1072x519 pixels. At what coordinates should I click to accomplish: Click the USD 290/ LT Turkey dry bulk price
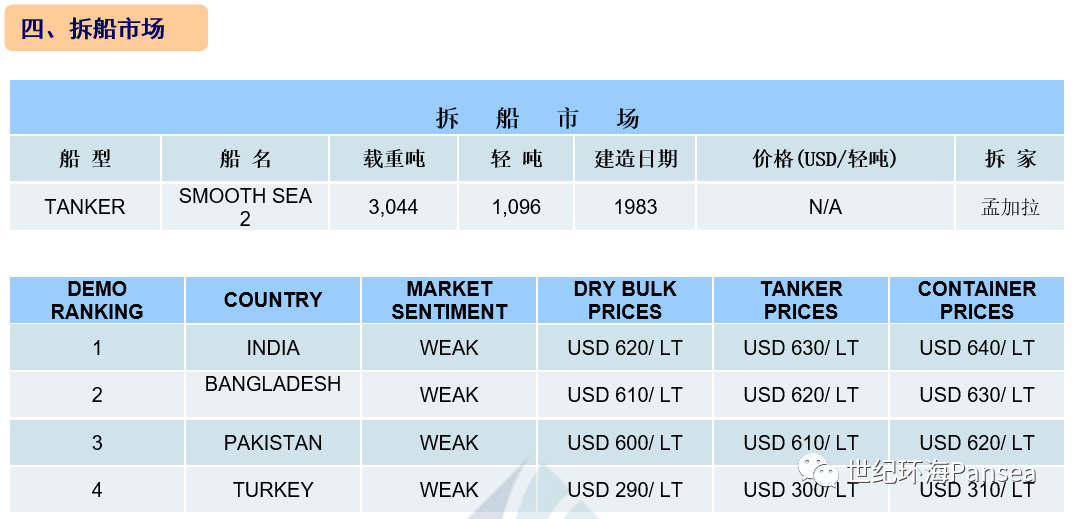click(x=625, y=490)
